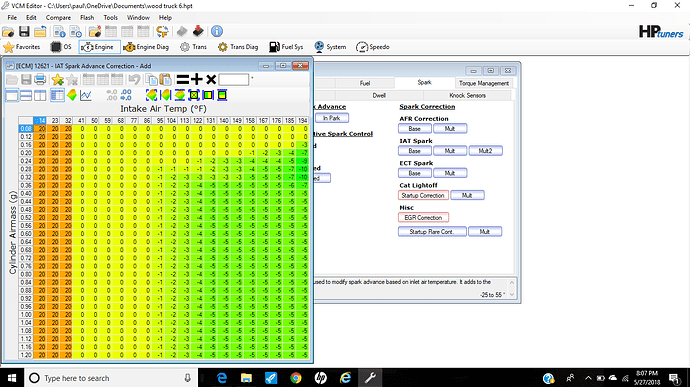
Task: Open the Engine Diag section
Action: pyautogui.click(x=147, y=47)
